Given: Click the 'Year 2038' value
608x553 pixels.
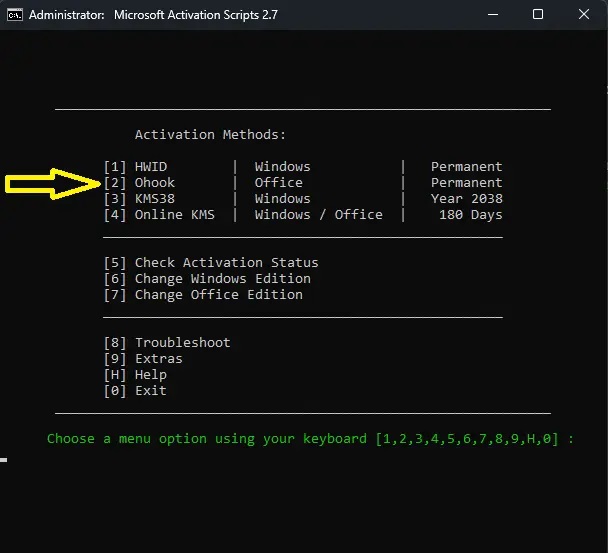Looking at the screenshot, I should [466, 199].
